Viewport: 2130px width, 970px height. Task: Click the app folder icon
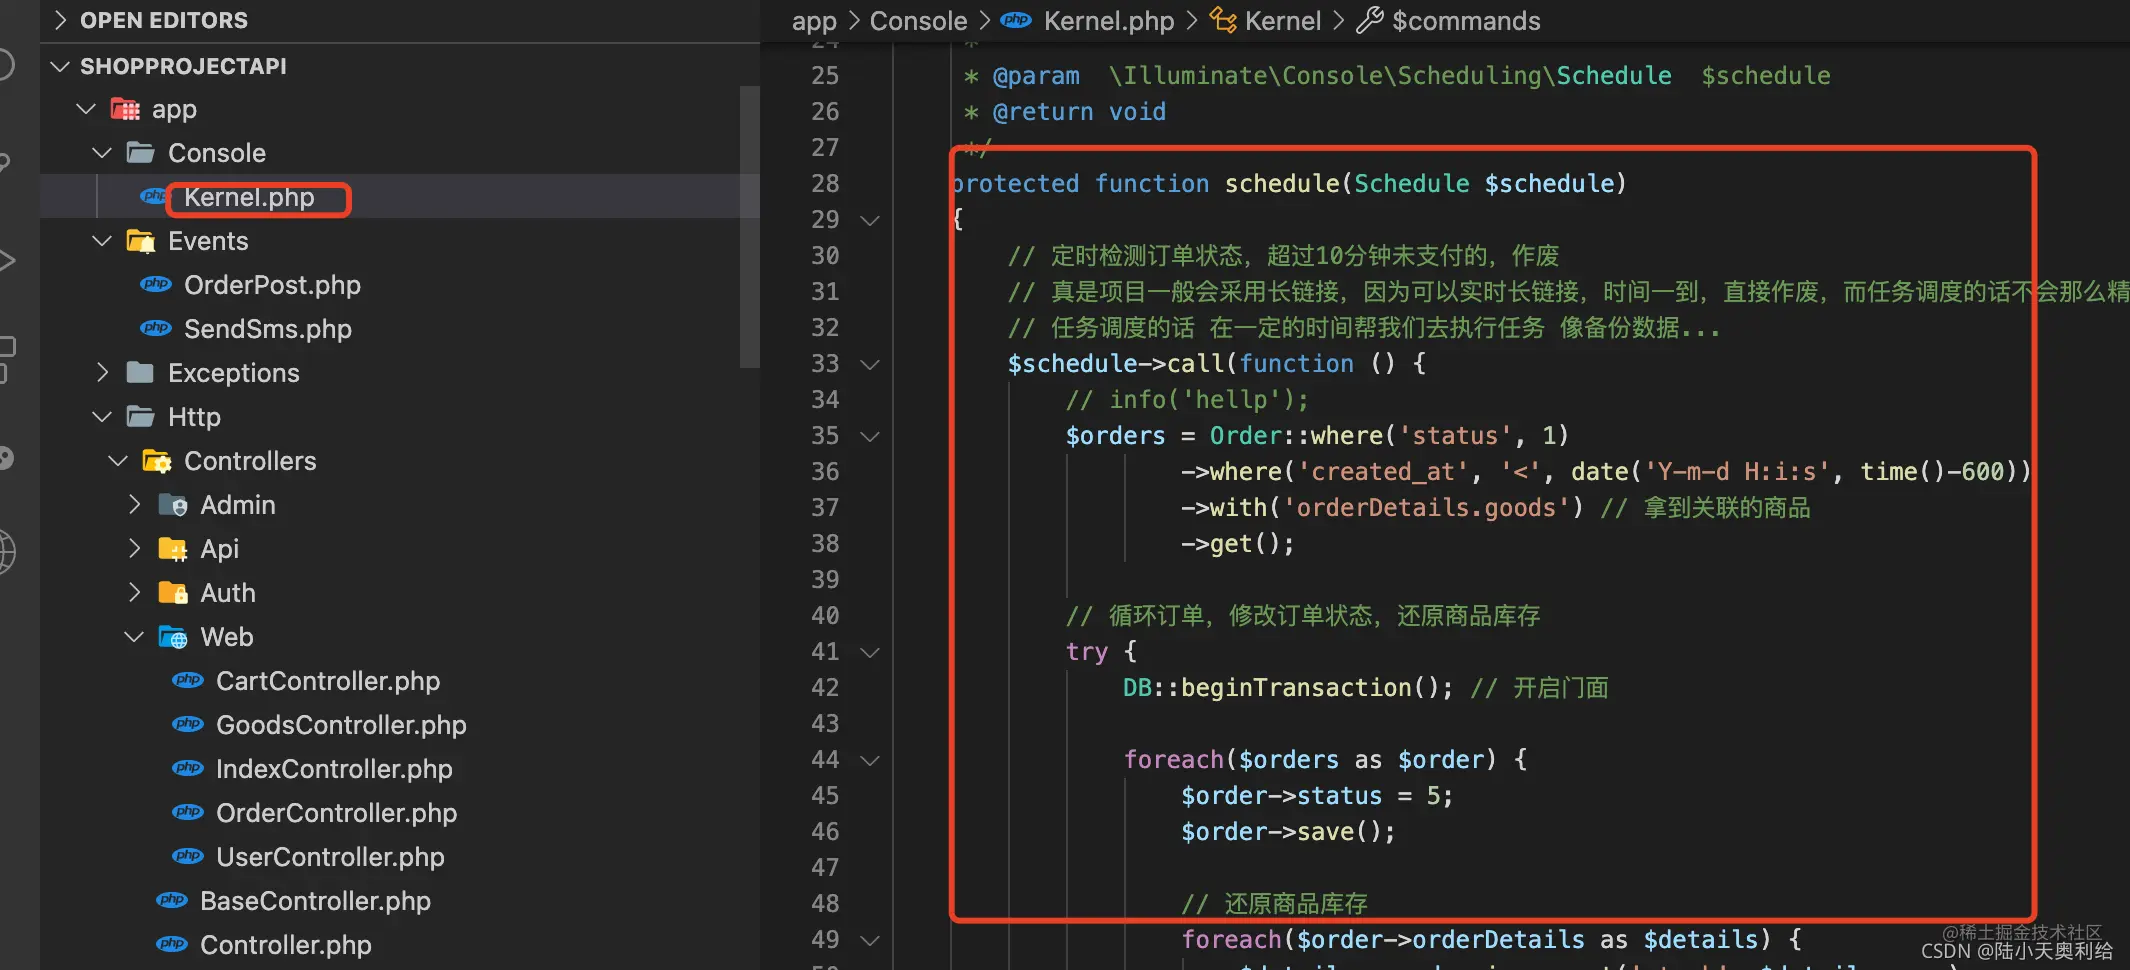pos(125,109)
